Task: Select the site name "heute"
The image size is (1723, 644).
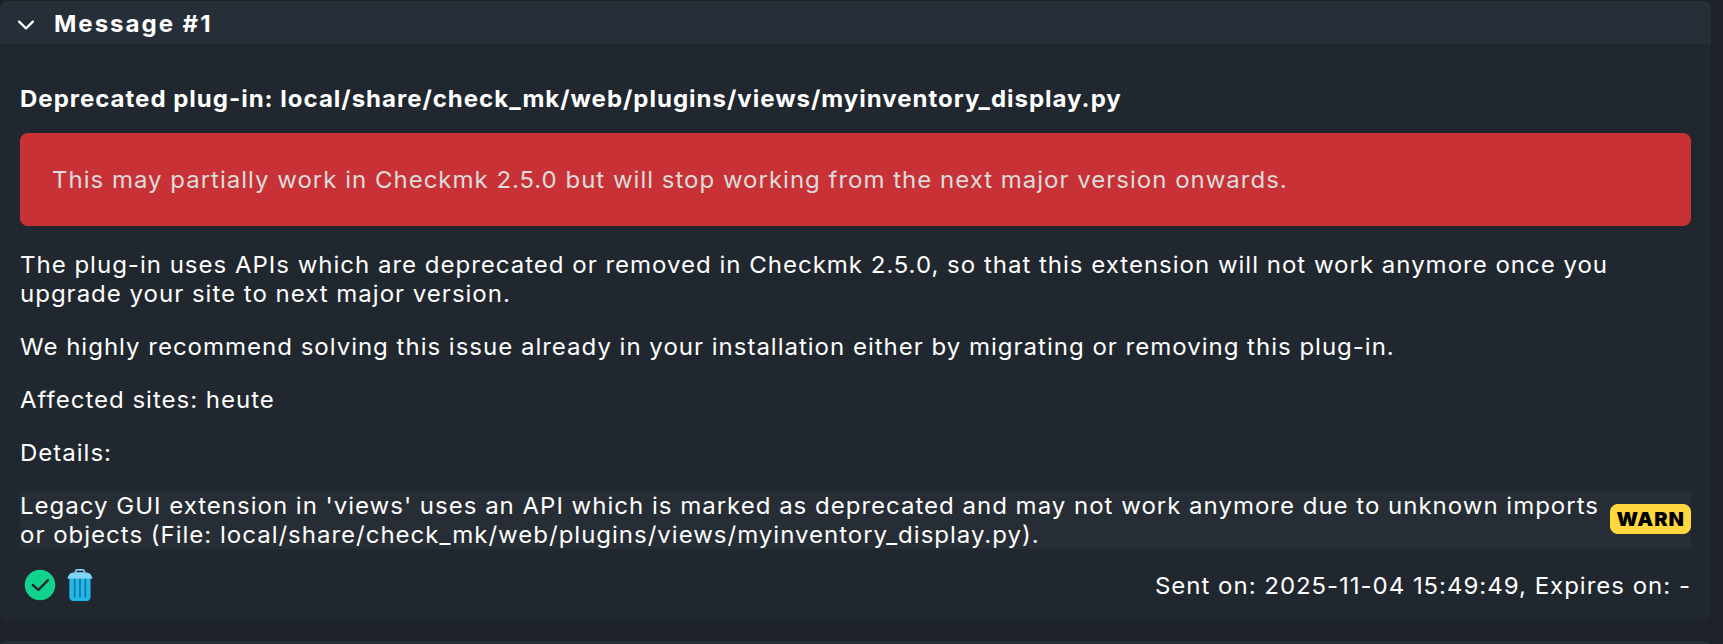Action: coord(240,400)
